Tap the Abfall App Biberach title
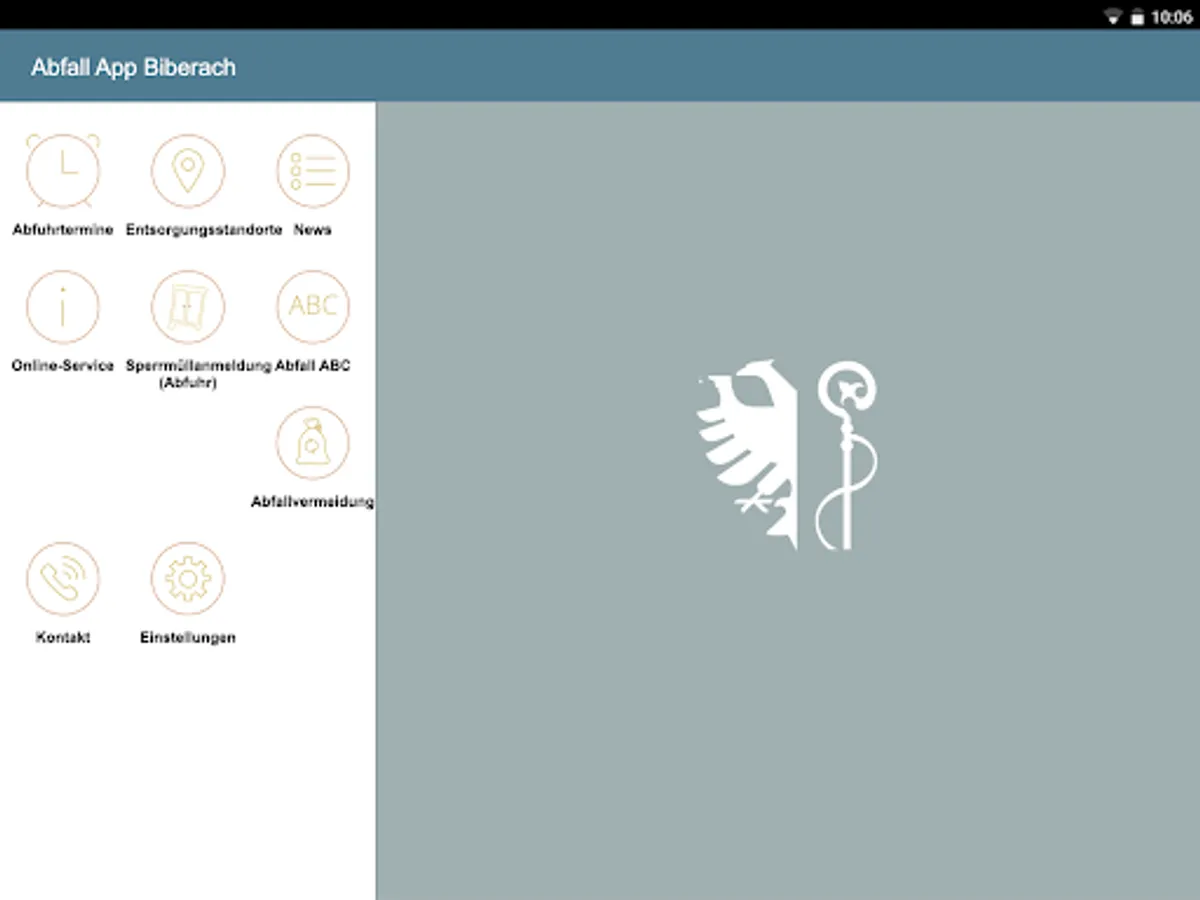Image resolution: width=1200 pixels, height=900 pixels. point(133,67)
